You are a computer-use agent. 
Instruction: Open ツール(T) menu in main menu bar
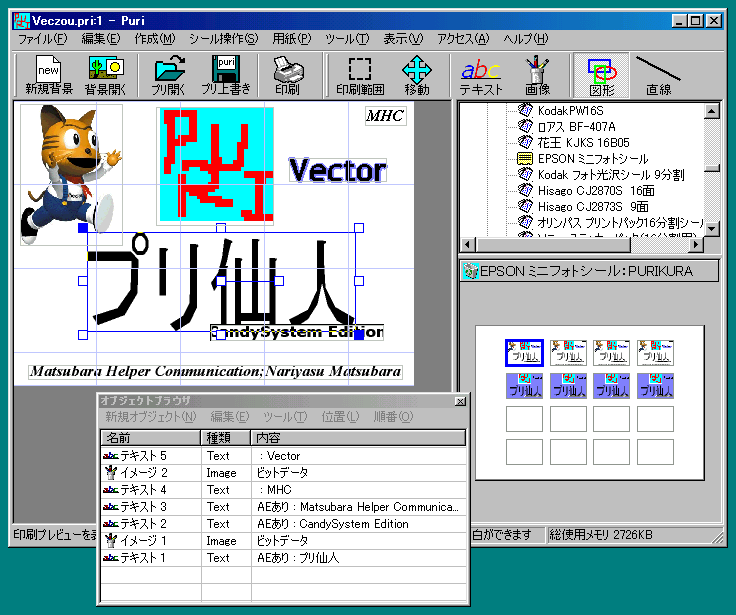[x=347, y=38]
